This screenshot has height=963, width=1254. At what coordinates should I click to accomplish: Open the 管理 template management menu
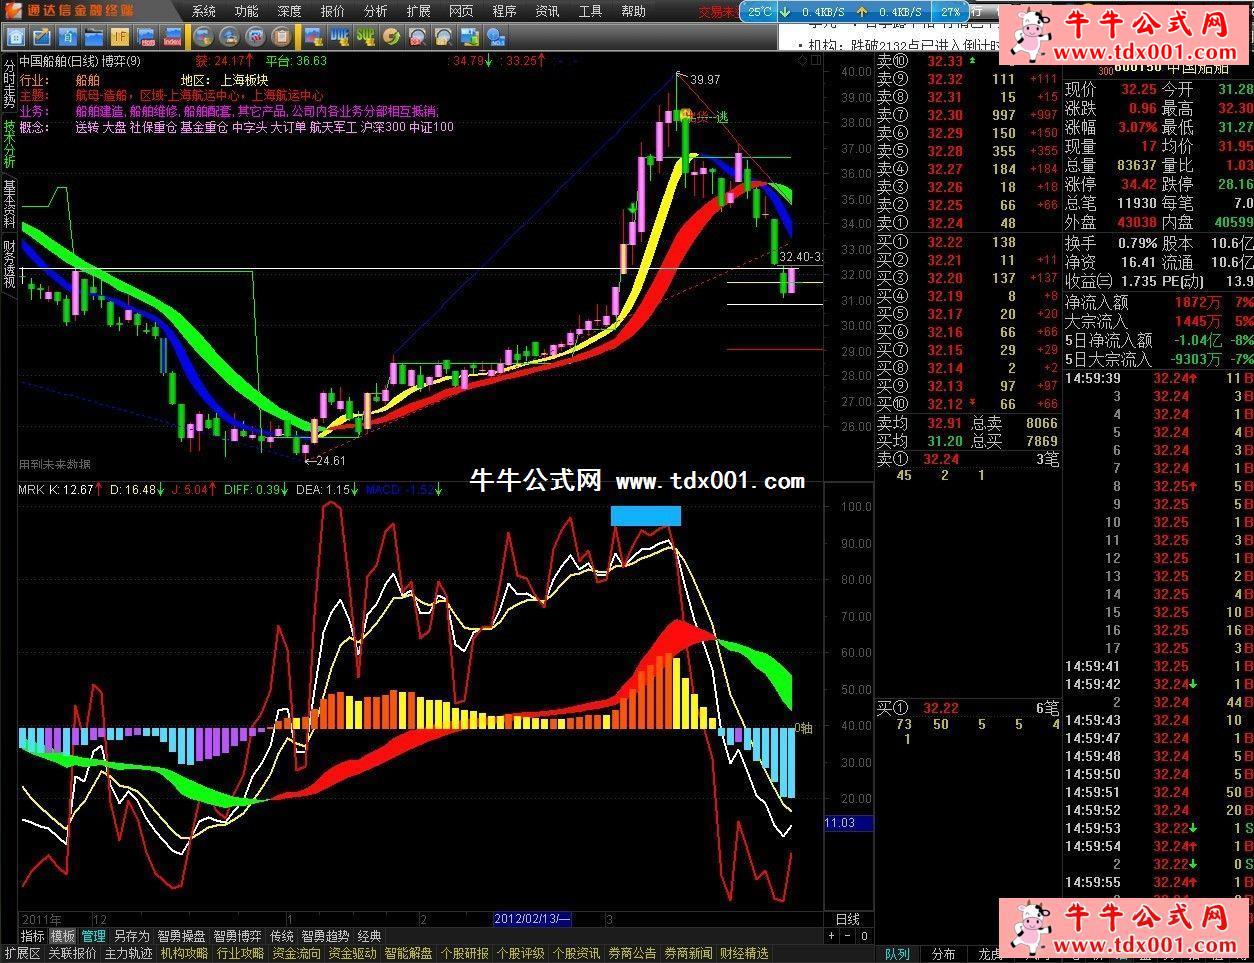pos(94,936)
